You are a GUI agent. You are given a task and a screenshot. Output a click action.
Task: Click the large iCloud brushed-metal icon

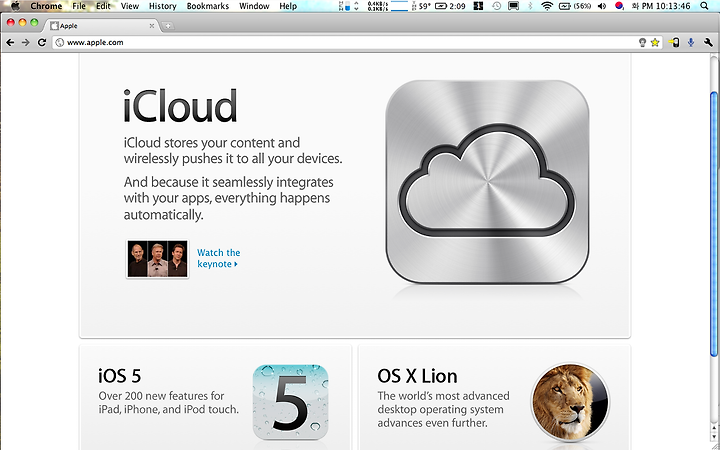click(x=487, y=182)
